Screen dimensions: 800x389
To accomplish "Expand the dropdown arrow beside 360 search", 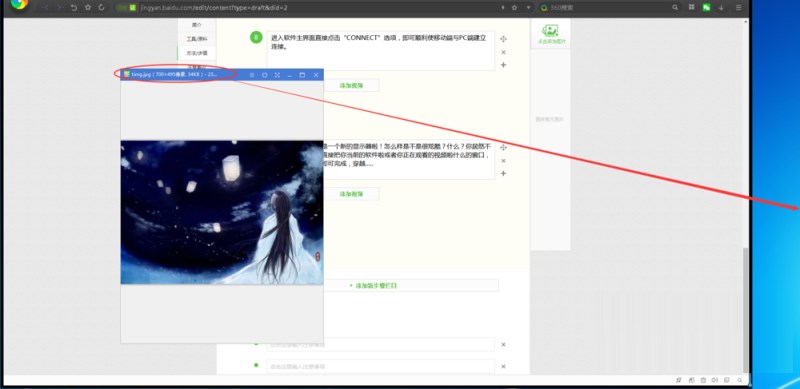I will [528, 8].
